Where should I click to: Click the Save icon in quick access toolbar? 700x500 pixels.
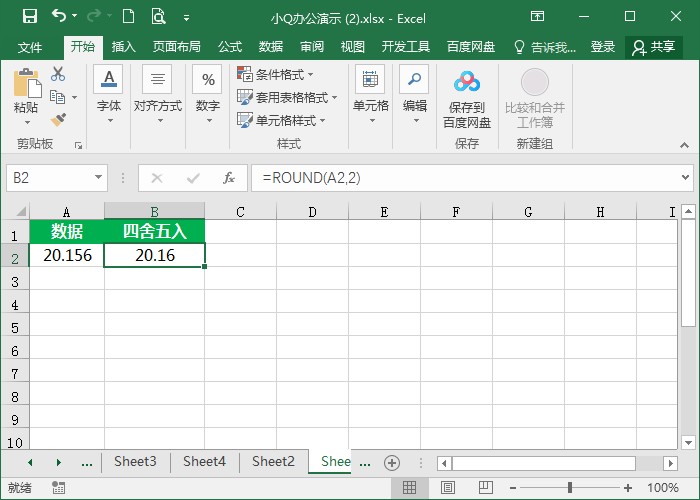(30, 17)
